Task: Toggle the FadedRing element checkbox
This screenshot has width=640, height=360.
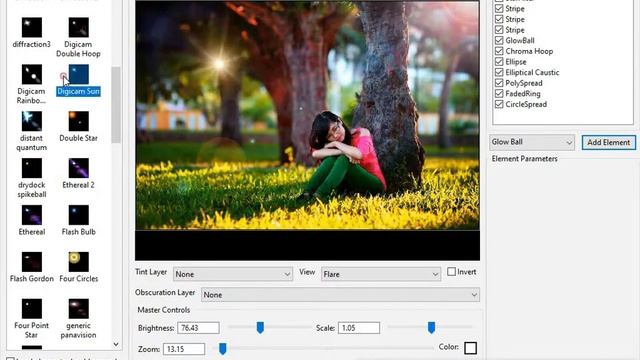Action: click(499, 93)
